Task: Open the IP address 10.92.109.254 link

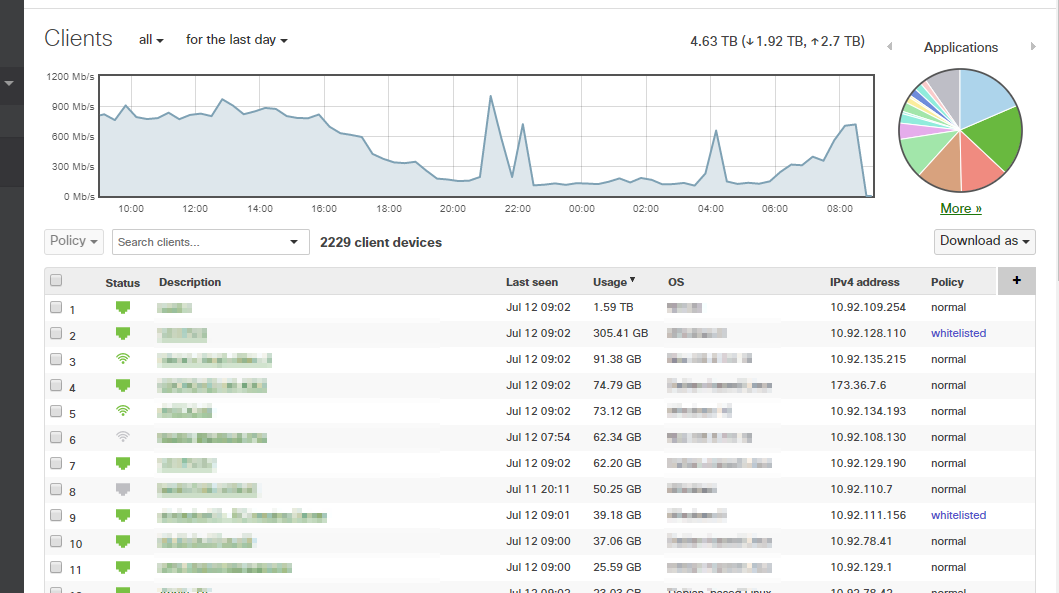Action: pos(868,308)
